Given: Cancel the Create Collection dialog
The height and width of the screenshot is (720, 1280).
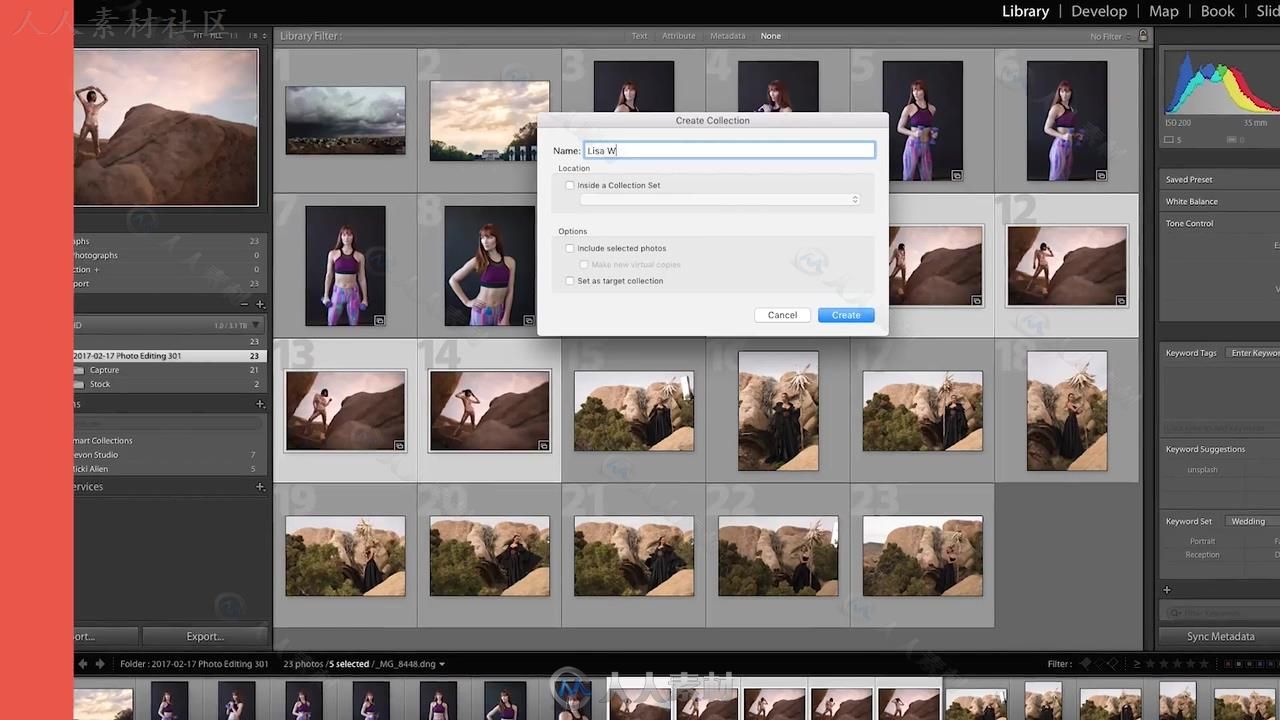Looking at the screenshot, I should 782,315.
